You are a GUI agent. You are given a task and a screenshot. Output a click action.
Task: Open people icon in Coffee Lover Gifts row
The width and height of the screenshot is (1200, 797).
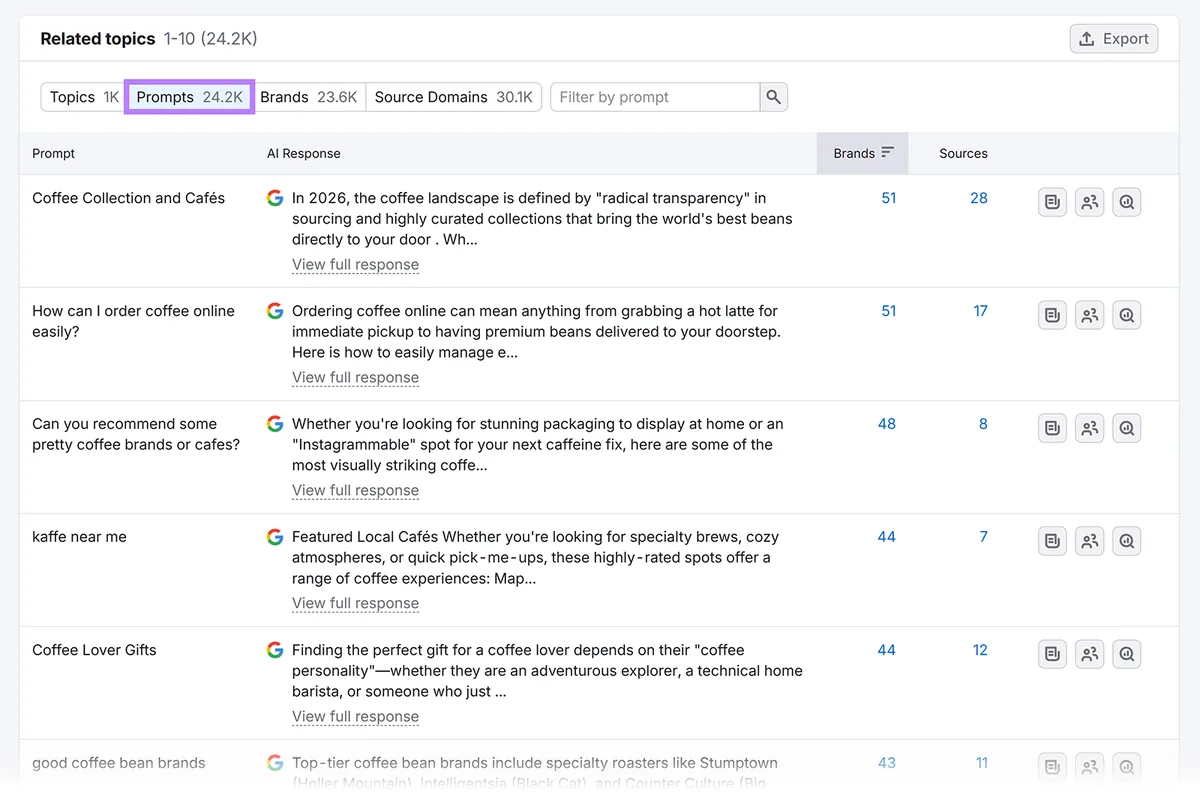(x=1089, y=654)
